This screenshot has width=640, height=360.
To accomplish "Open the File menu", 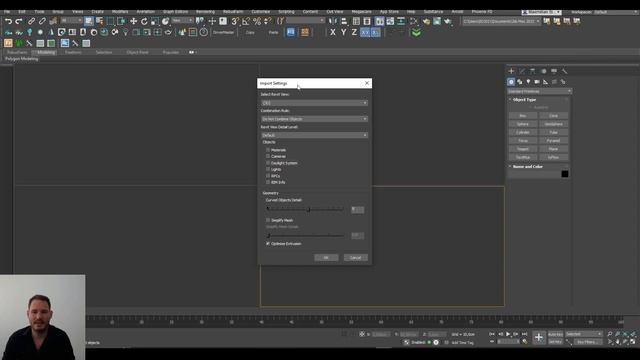I will [x=7, y=12].
